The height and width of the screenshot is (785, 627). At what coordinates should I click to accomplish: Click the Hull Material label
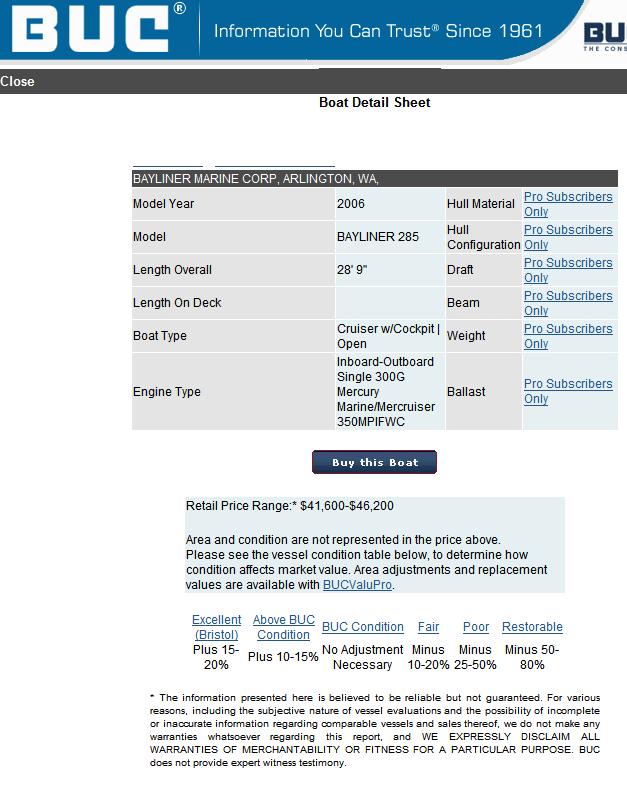[x=481, y=204]
